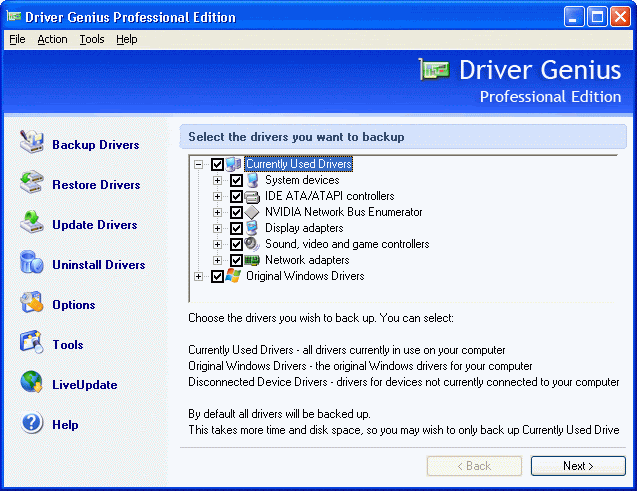
Task: Open the Action menu
Action: pyautogui.click(x=52, y=39)
